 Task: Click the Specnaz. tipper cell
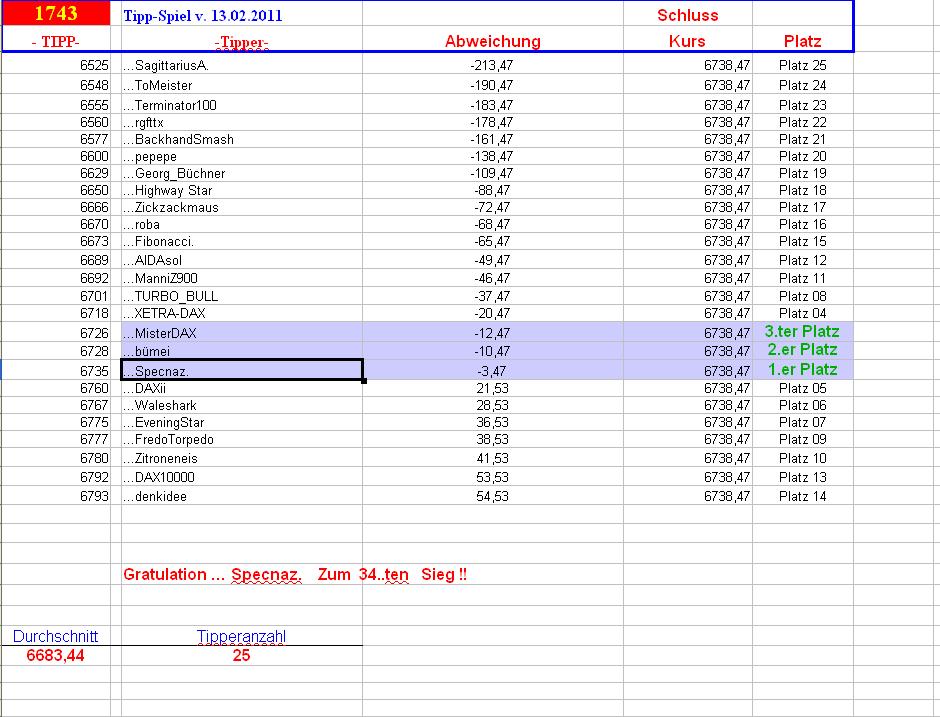point(242,370)
